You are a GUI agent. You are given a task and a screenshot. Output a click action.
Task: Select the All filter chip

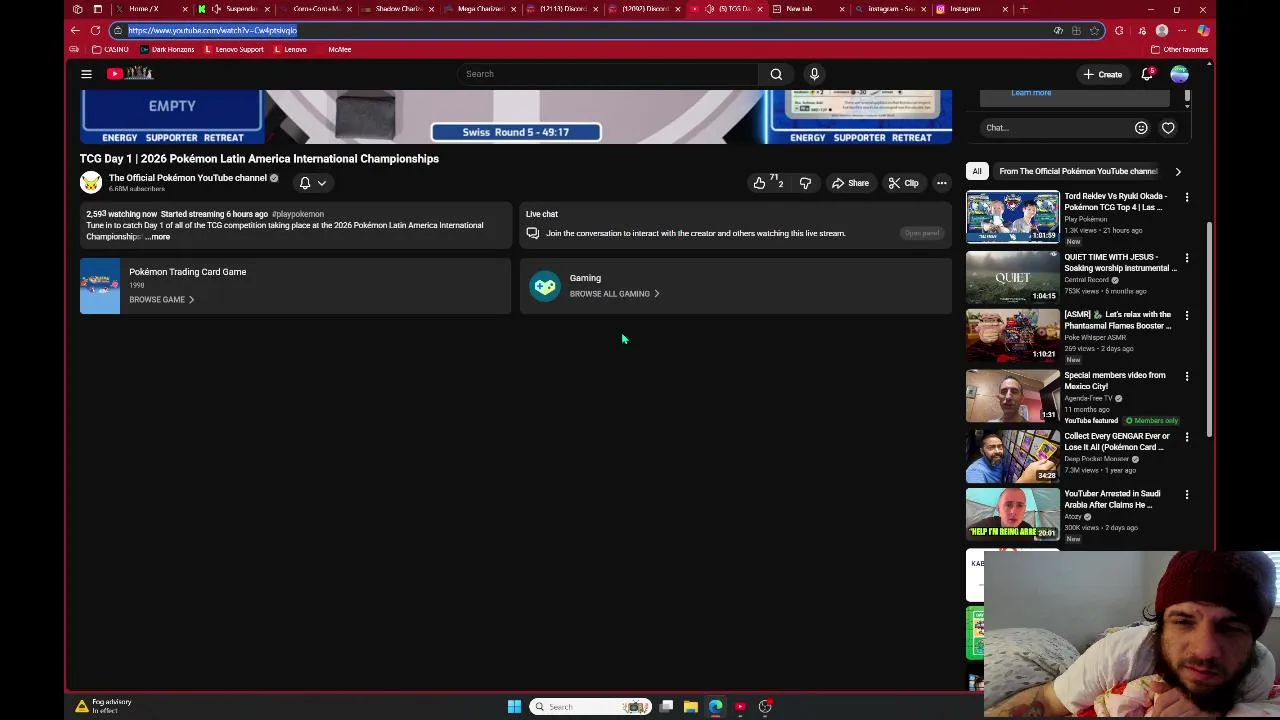click(x=977, y=171)
